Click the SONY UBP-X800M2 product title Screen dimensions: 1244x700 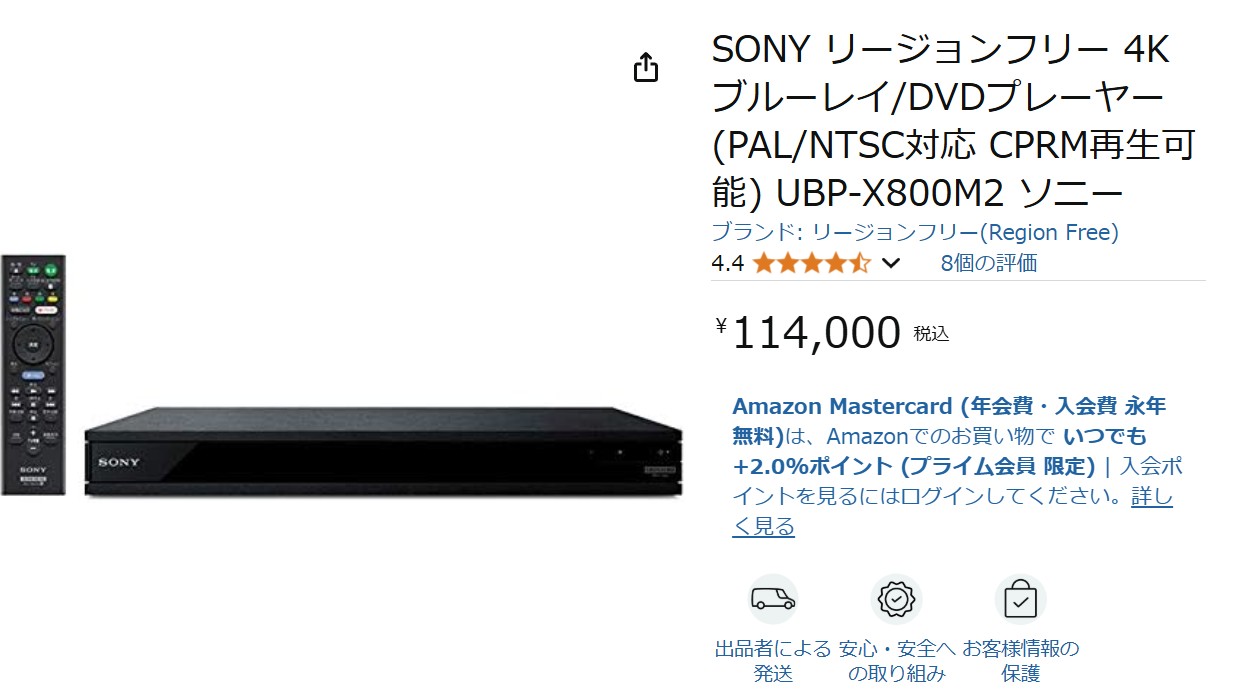[953, 120]
